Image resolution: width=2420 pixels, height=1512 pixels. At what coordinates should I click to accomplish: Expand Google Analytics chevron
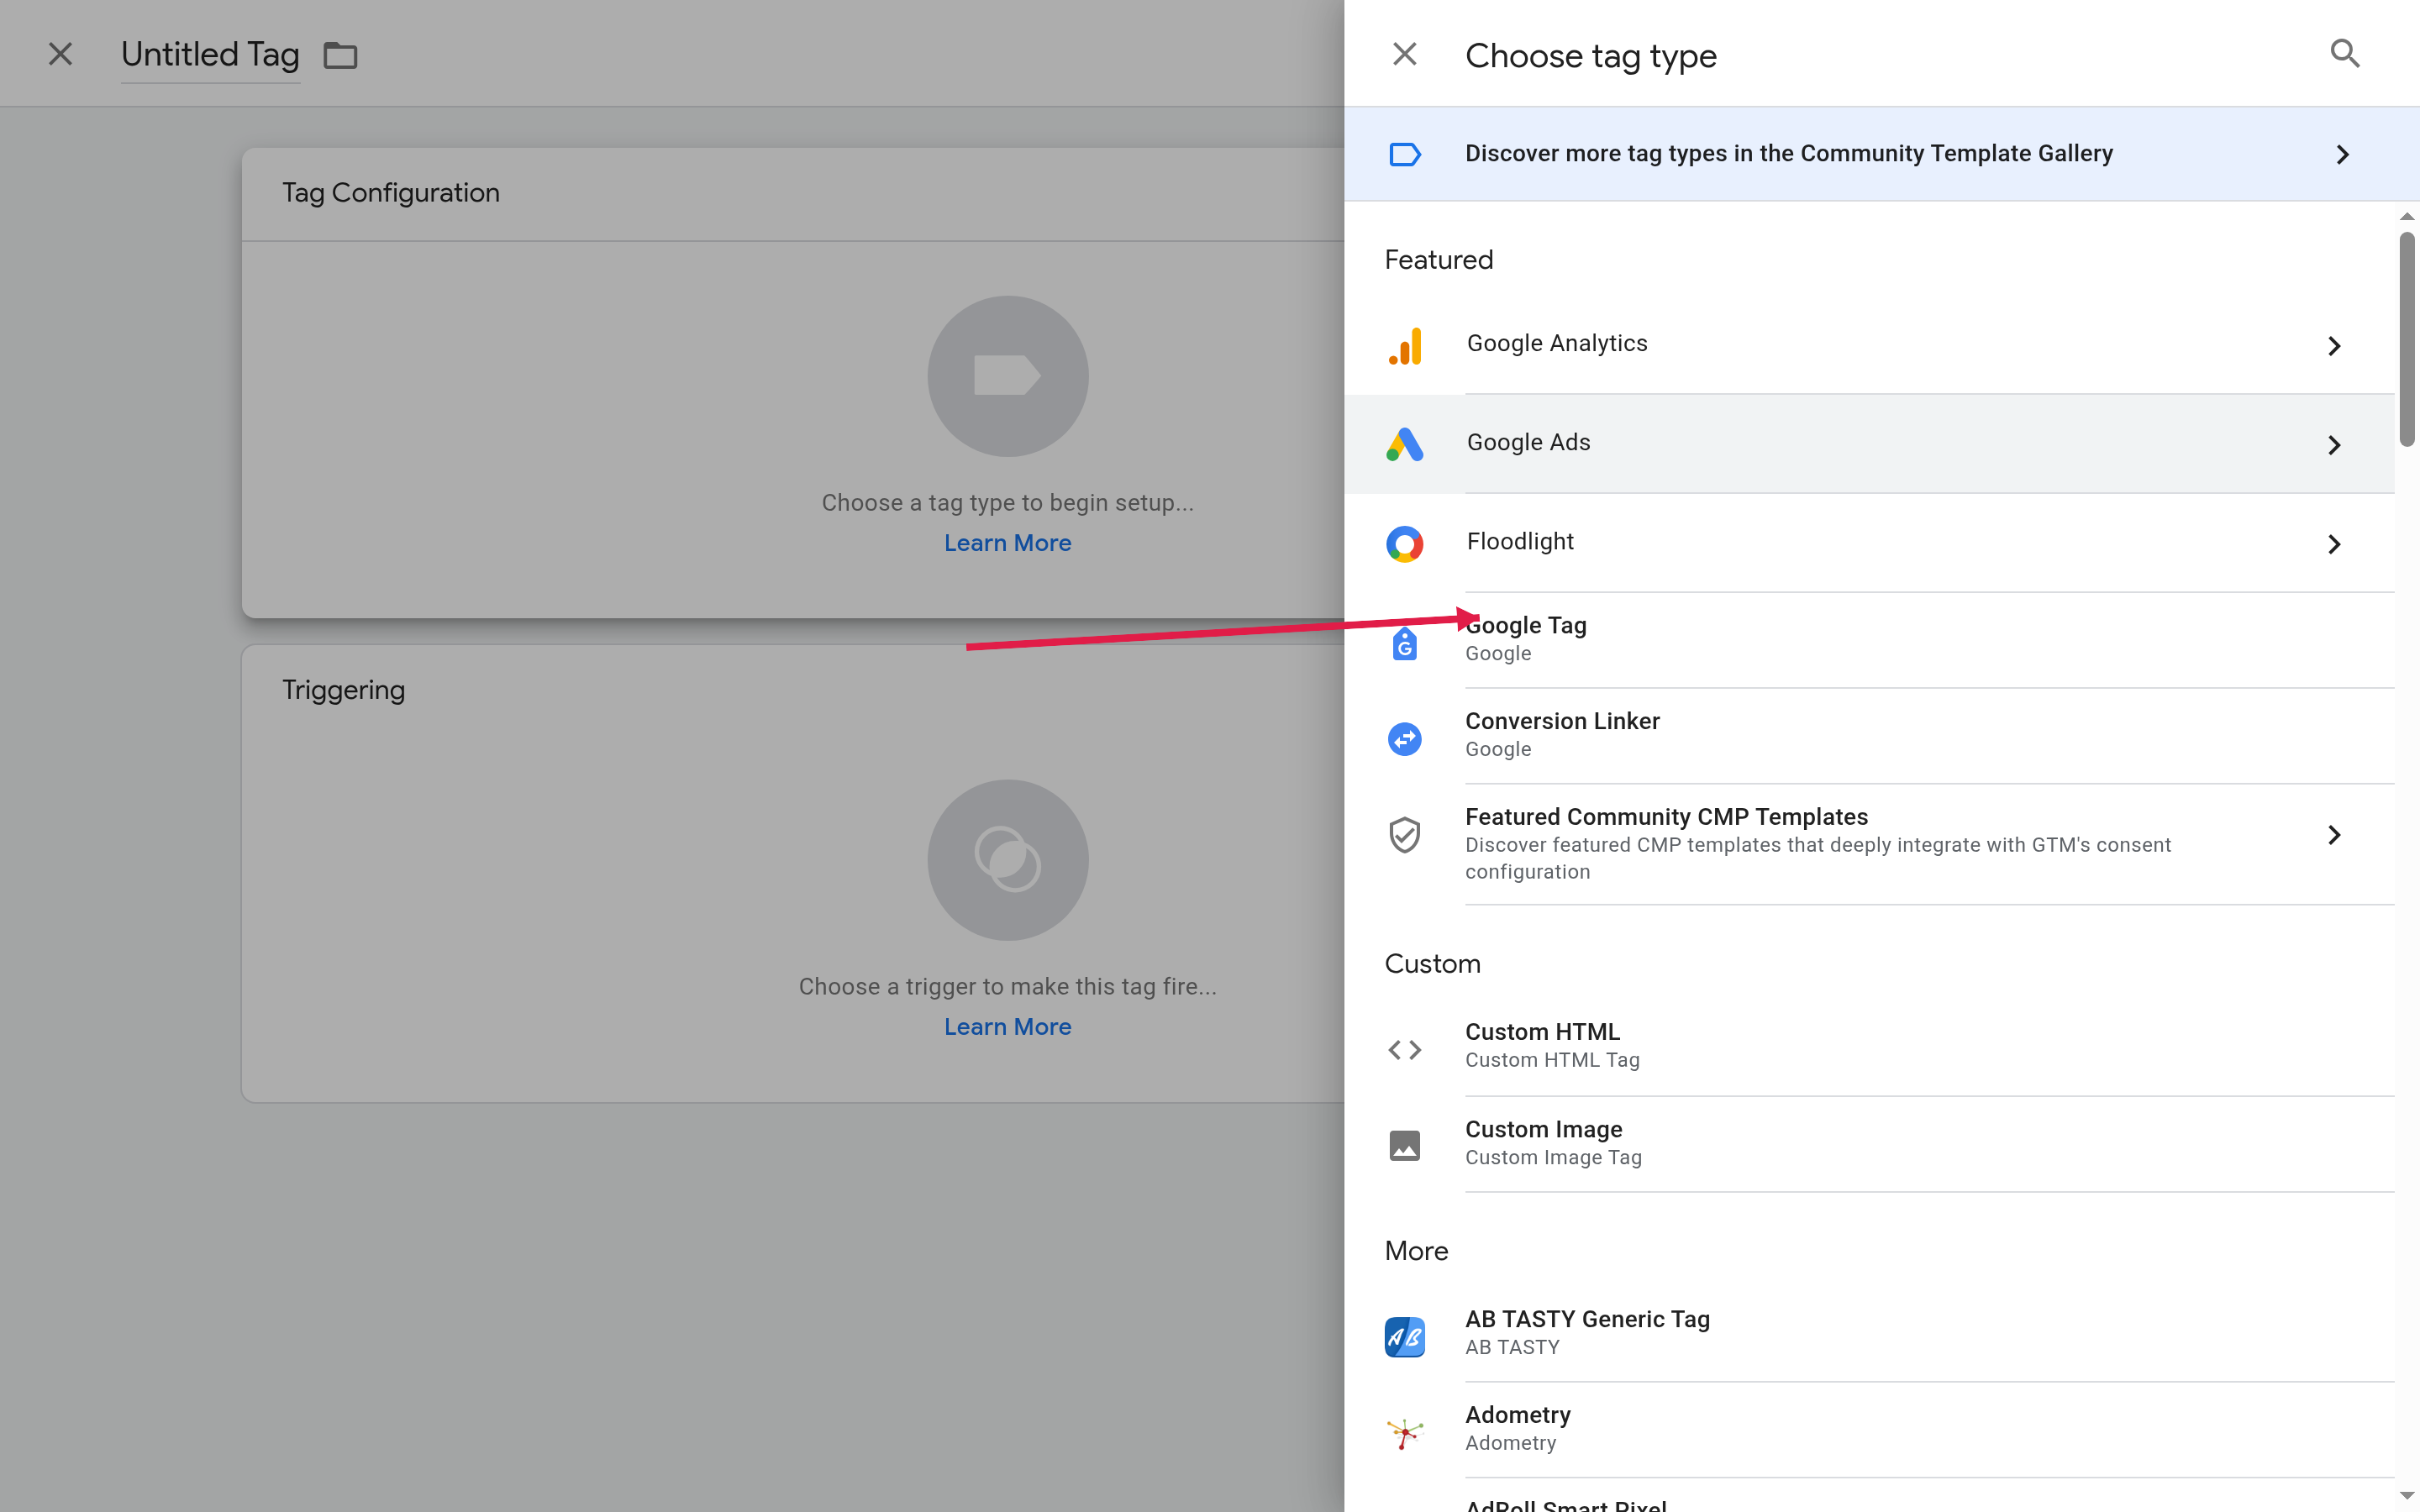(2334, 346)
